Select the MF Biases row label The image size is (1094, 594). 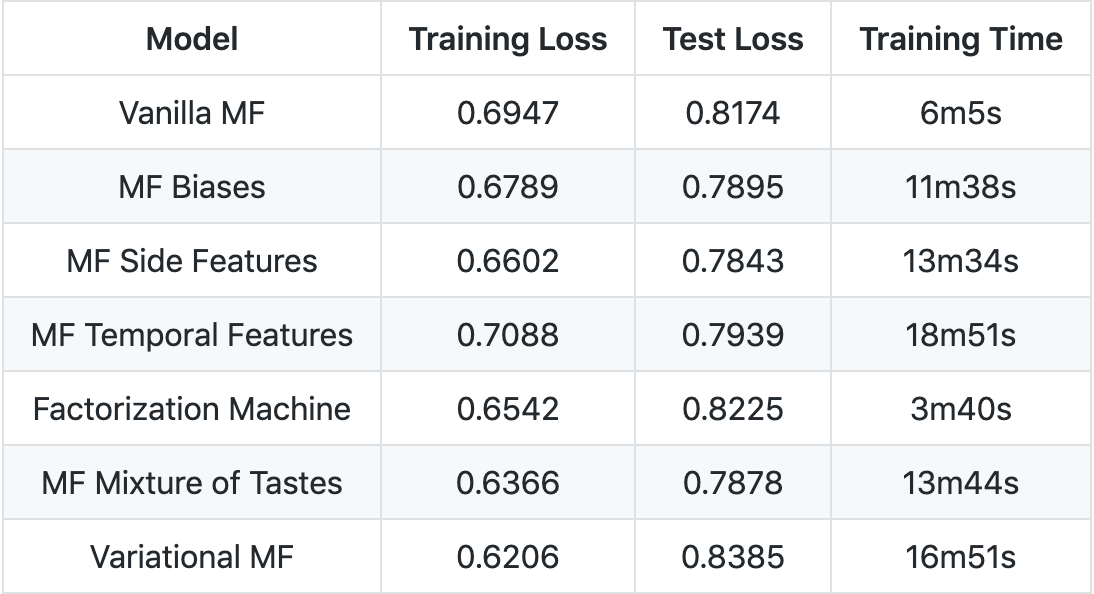(192, 187)
